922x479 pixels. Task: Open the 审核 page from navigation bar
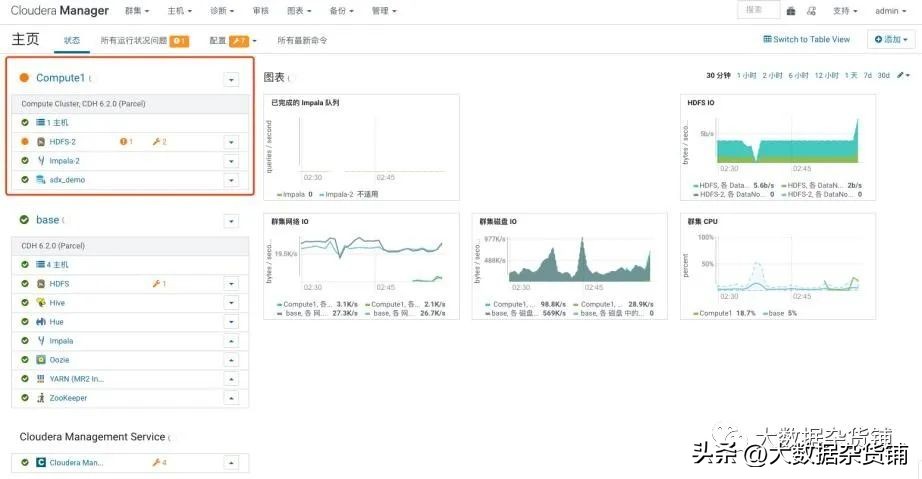pyautogui.click(x=260, y=11)
